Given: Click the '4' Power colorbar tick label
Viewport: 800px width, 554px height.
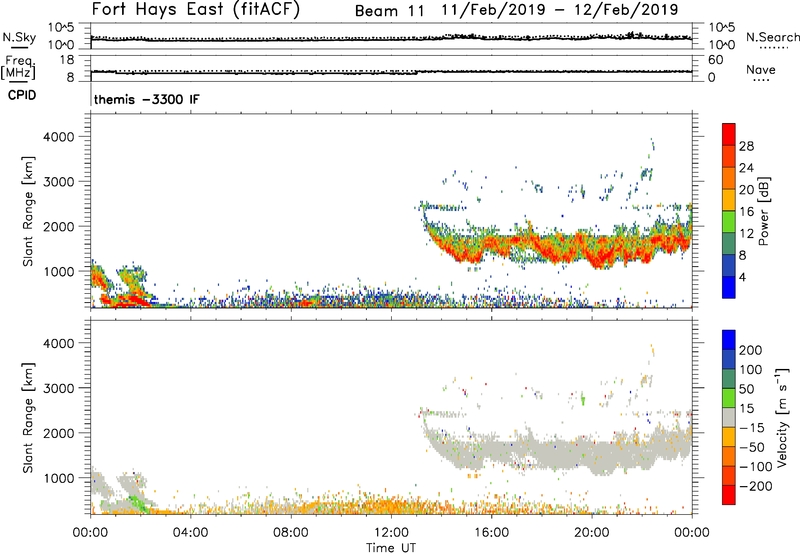Looking at the screenshot, I should (742, 277).
